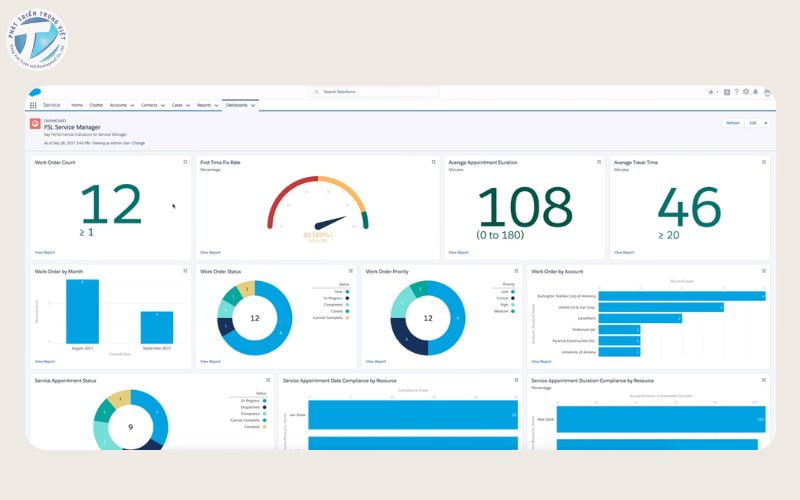Open the Accounts tab dropdown arrow
The image size is (800, 500).
[x=132, y=105]
